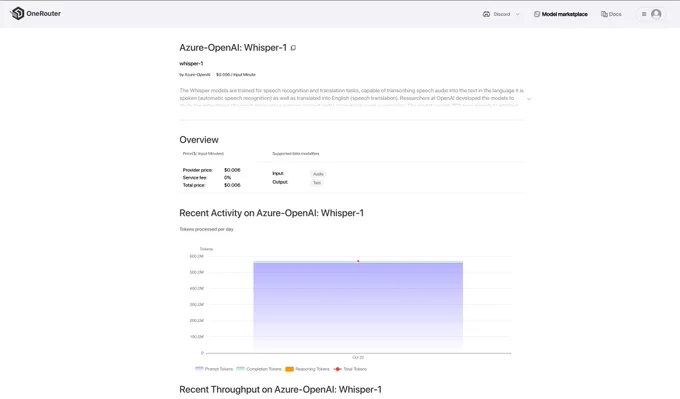
Task: Copy the Azure-OpenAI: Whisper-1 model name
Action: (x=293, y=48)
